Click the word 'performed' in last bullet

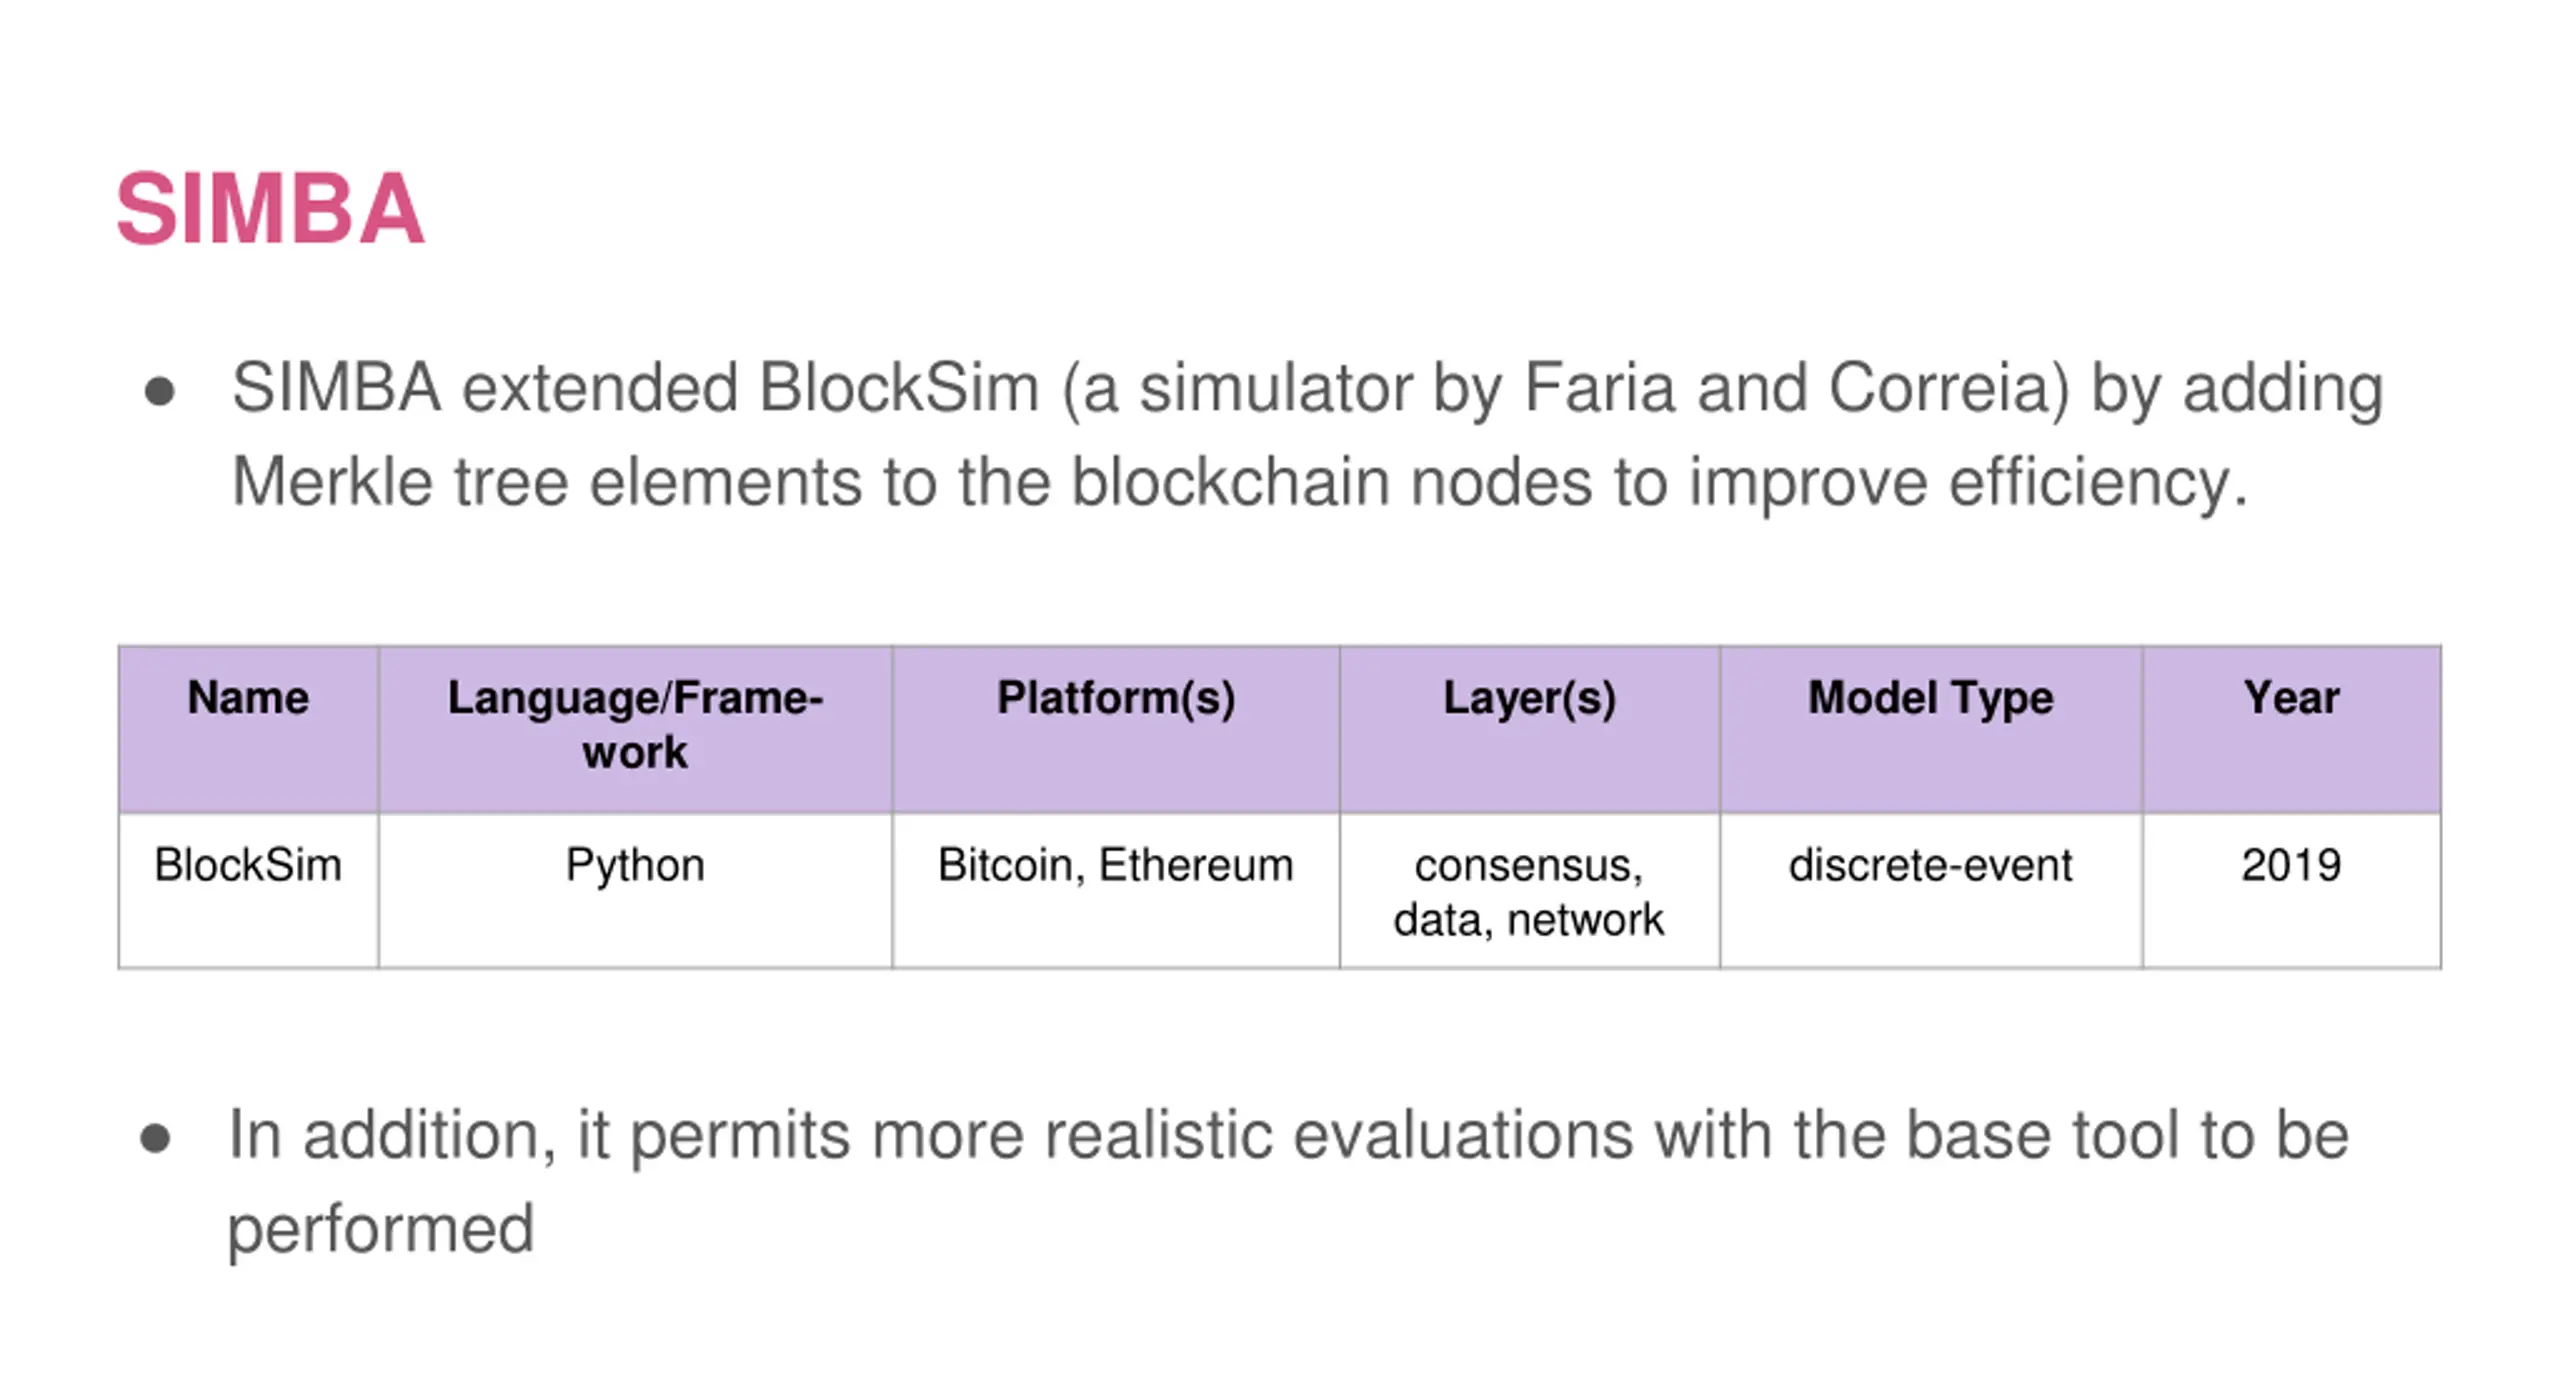[381, 1230]
